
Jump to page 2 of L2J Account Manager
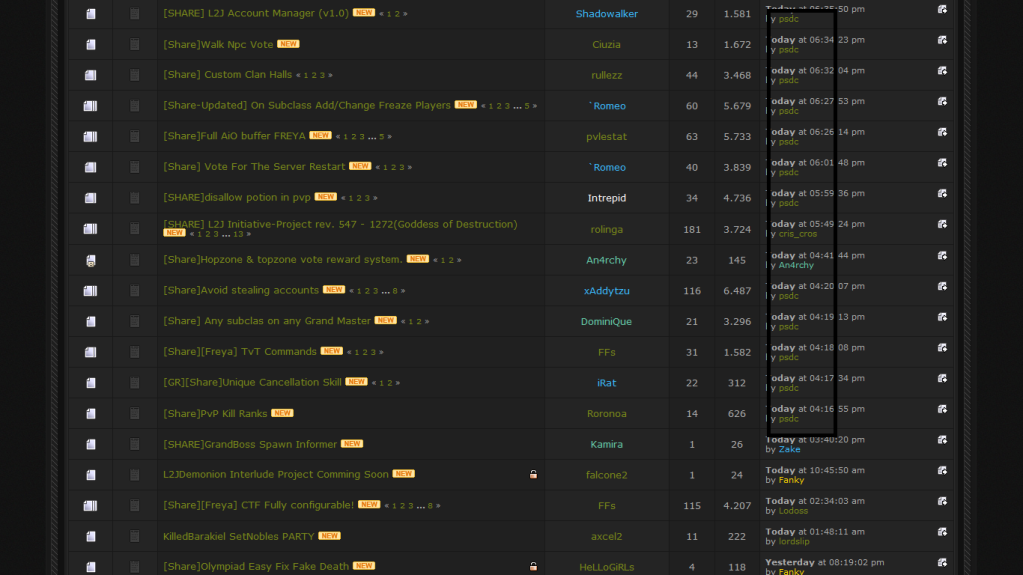pyautogui.click(x=397, y=14)
